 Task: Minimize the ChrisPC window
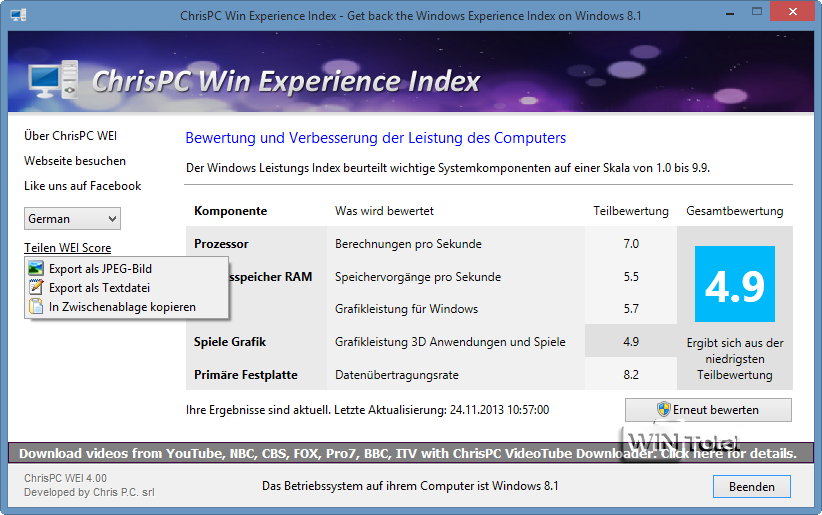click(729, 14)
